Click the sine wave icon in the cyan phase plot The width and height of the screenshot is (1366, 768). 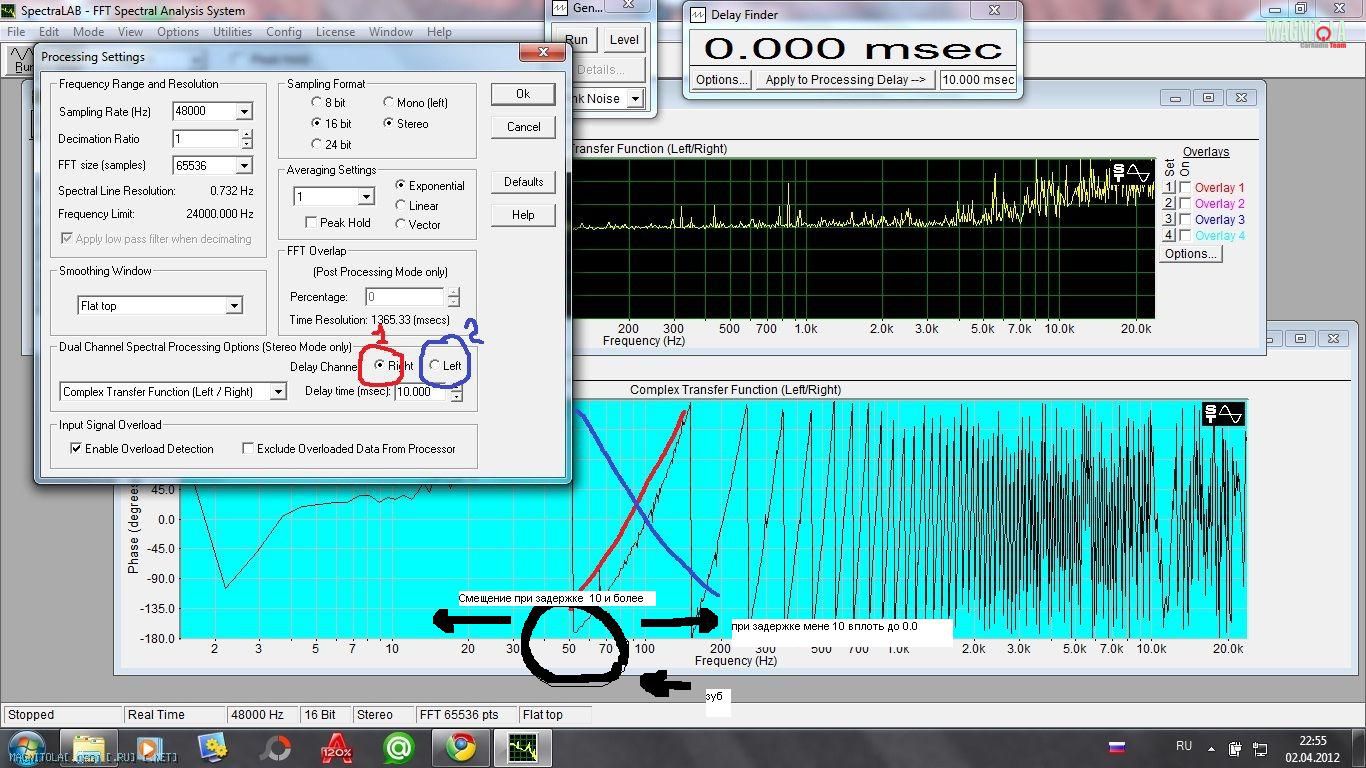coord(1230,412)
